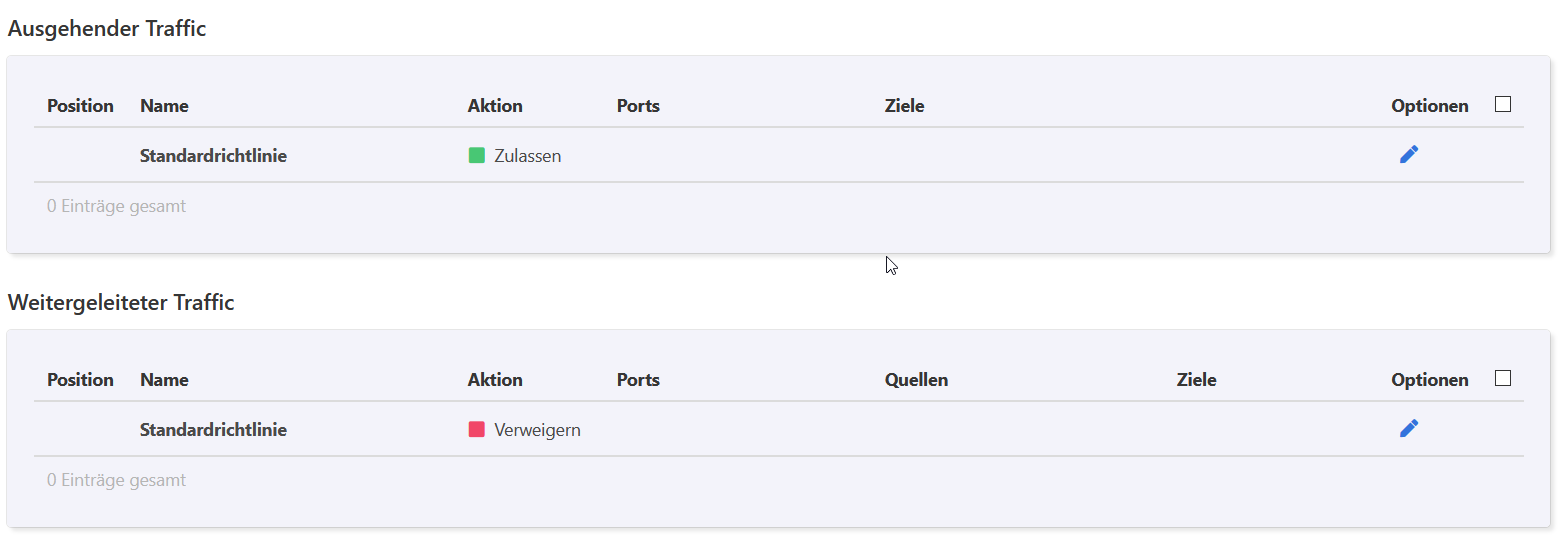Select the Zulassen action label
1565x549 pixels.
(528, 156)
